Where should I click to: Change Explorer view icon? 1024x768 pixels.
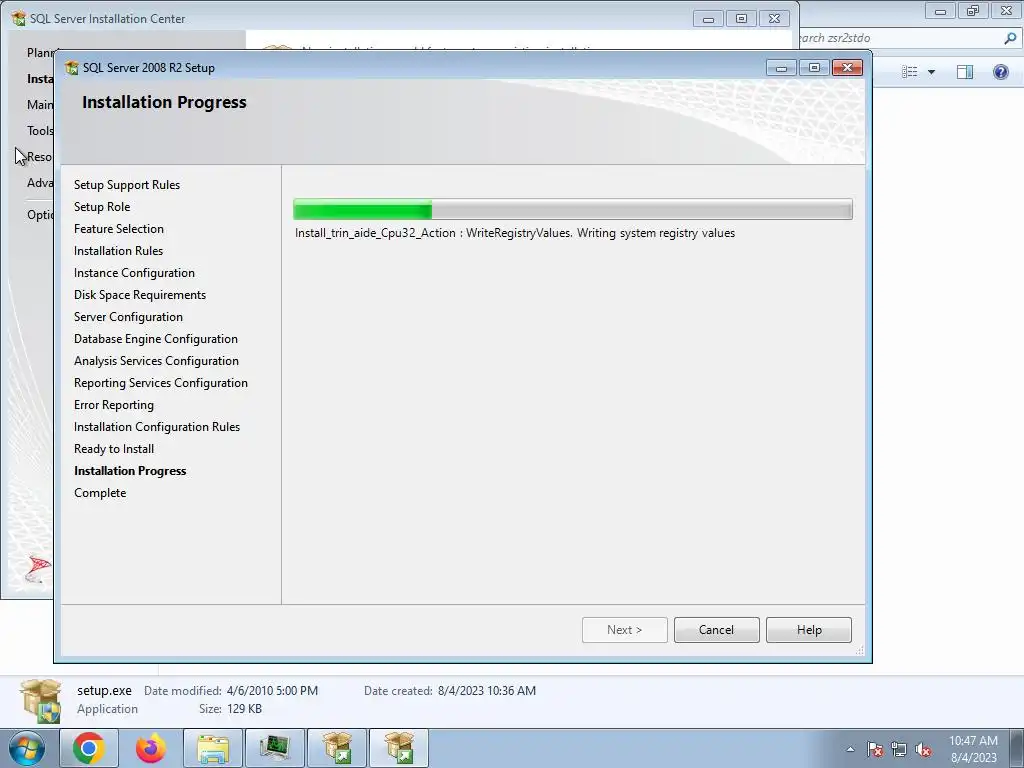point(909,72)
